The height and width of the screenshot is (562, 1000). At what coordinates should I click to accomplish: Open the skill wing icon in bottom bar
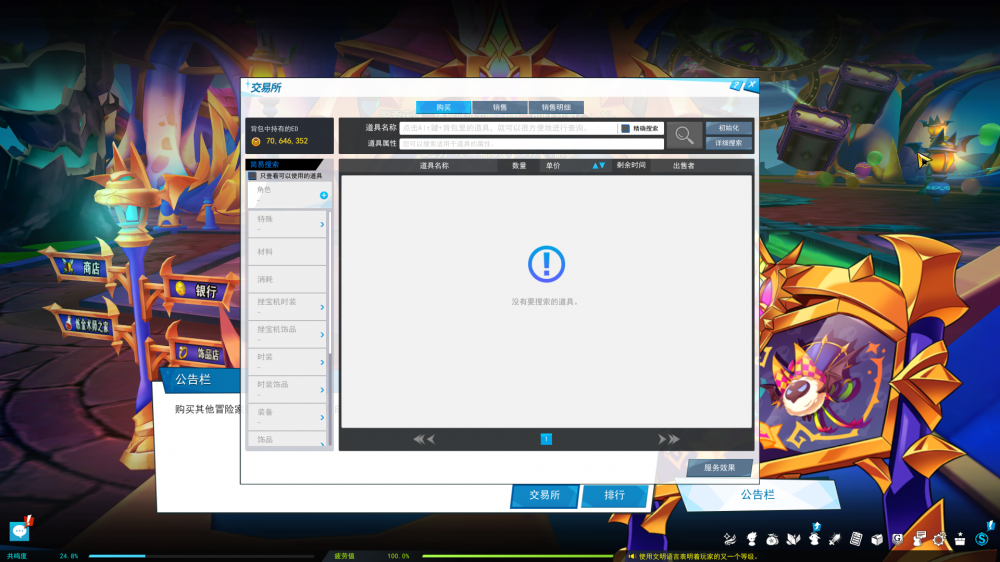click(730, 539)
